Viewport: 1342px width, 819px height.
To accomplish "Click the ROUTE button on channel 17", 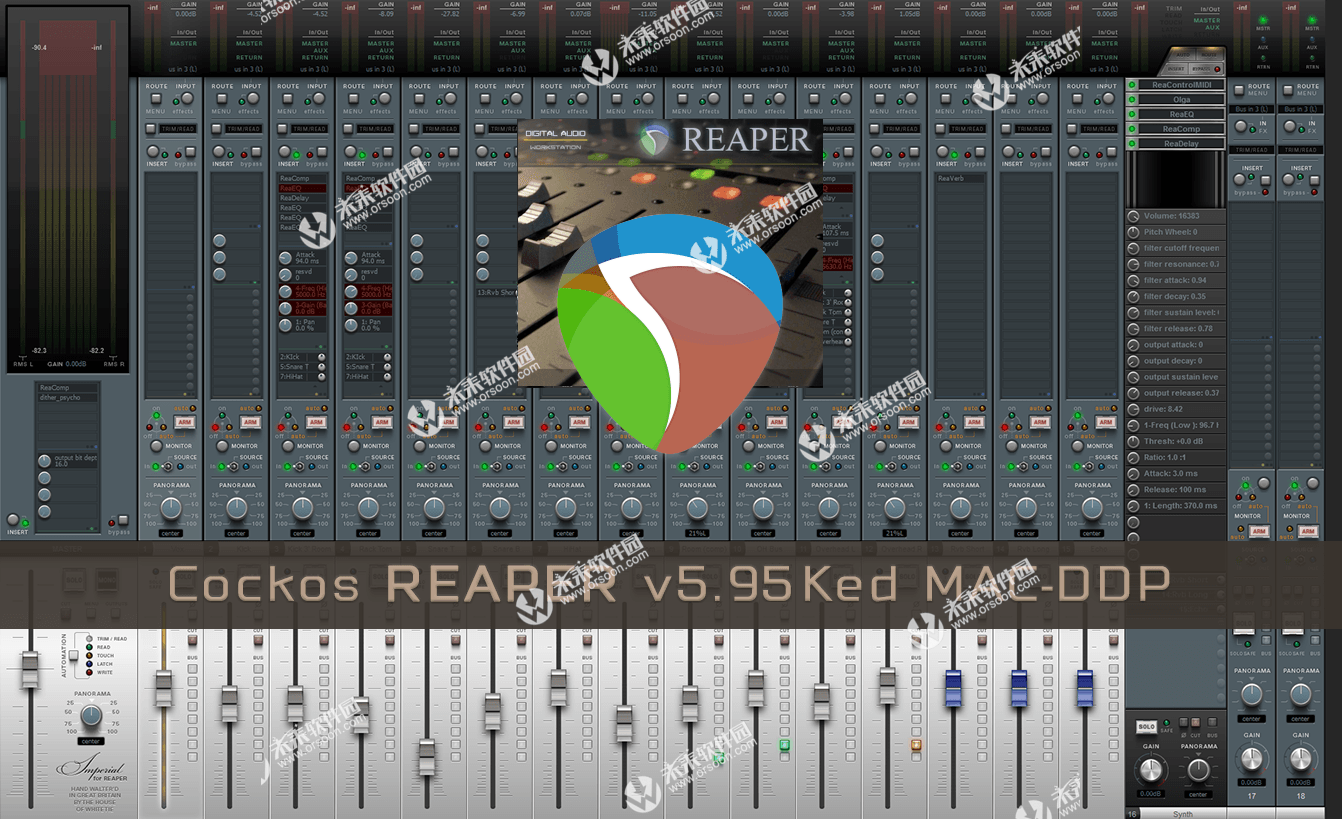I will [1238, 90].
